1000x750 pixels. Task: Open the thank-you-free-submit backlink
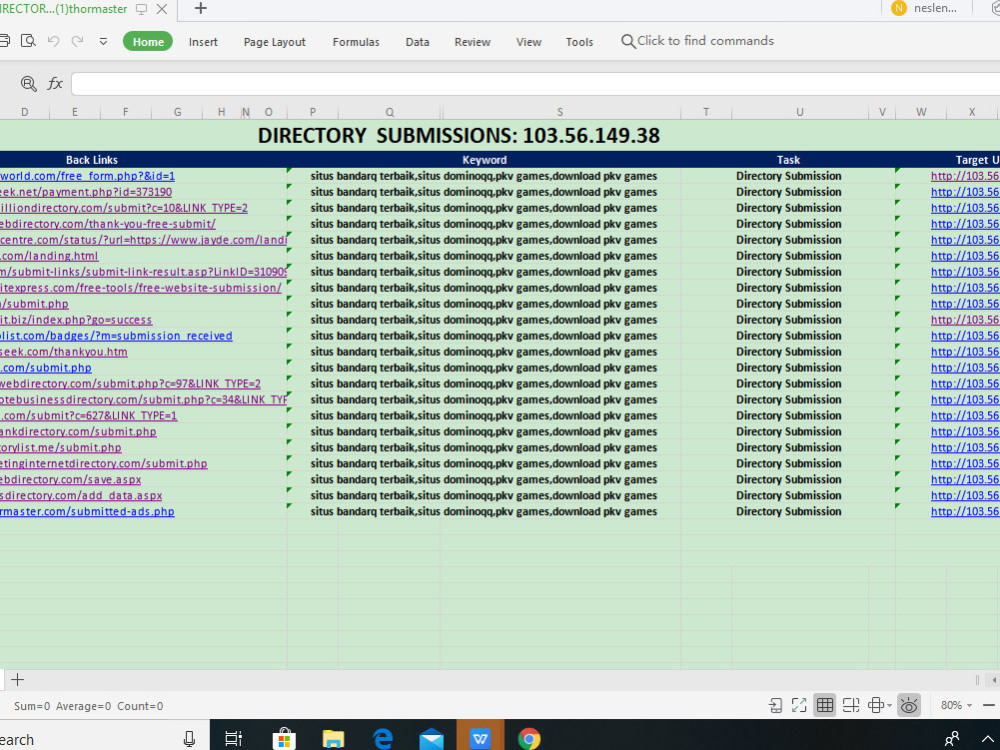(108, 224)
